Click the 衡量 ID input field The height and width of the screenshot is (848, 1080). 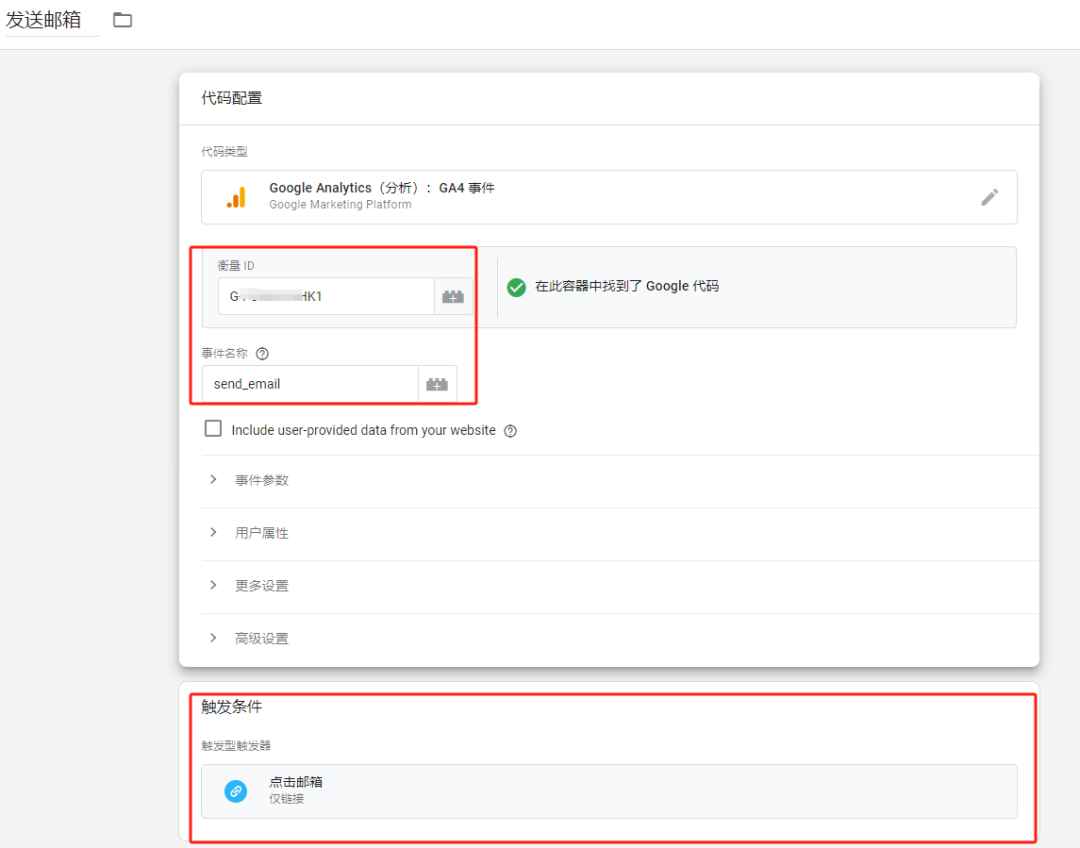(326, 297)
